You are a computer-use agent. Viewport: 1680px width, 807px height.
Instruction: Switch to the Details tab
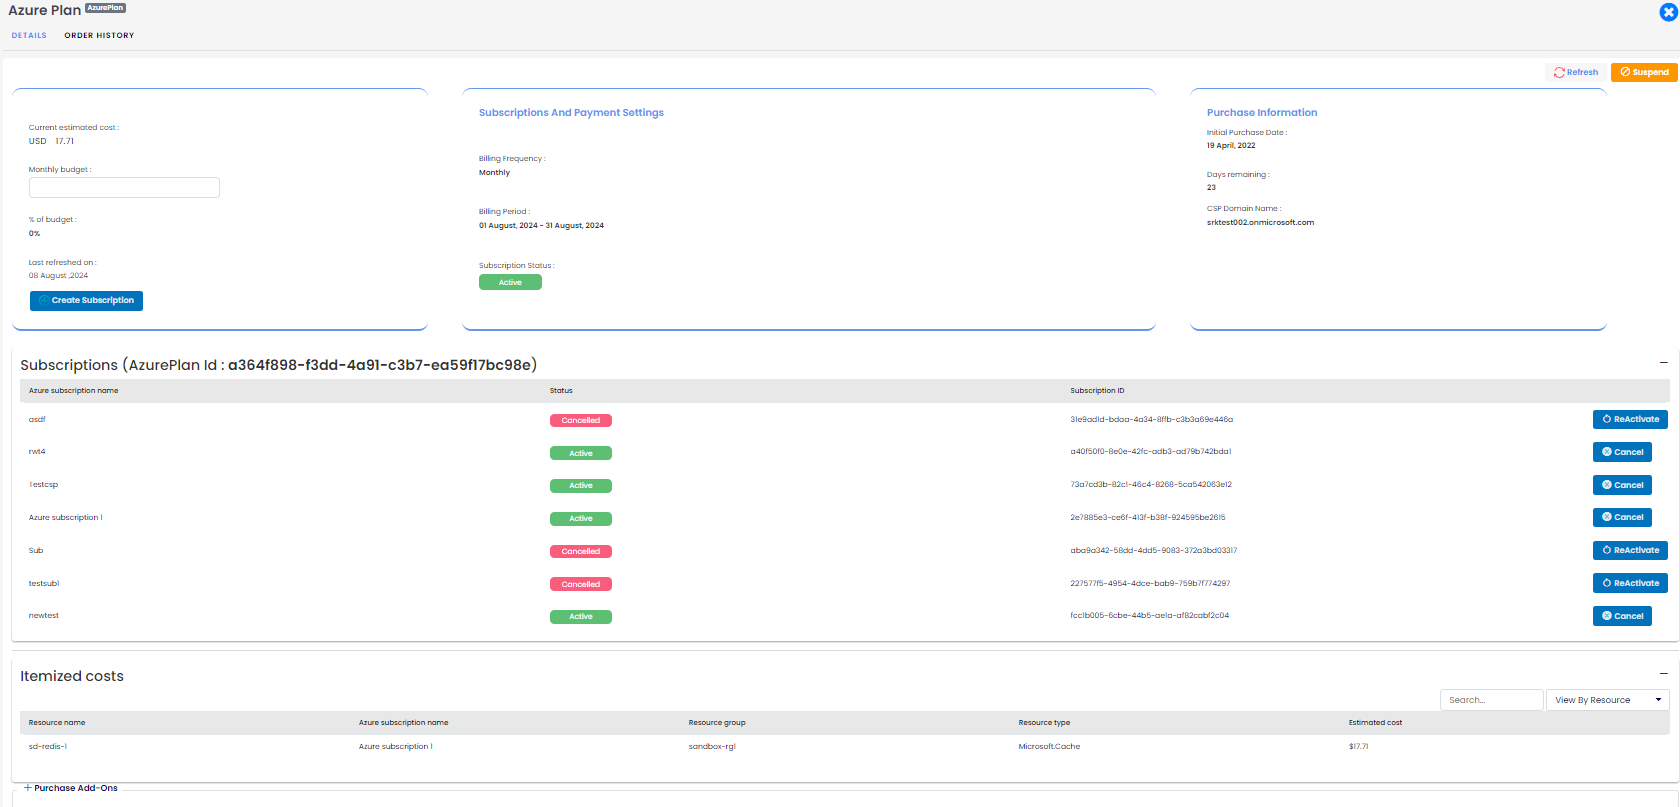(29, 35)
